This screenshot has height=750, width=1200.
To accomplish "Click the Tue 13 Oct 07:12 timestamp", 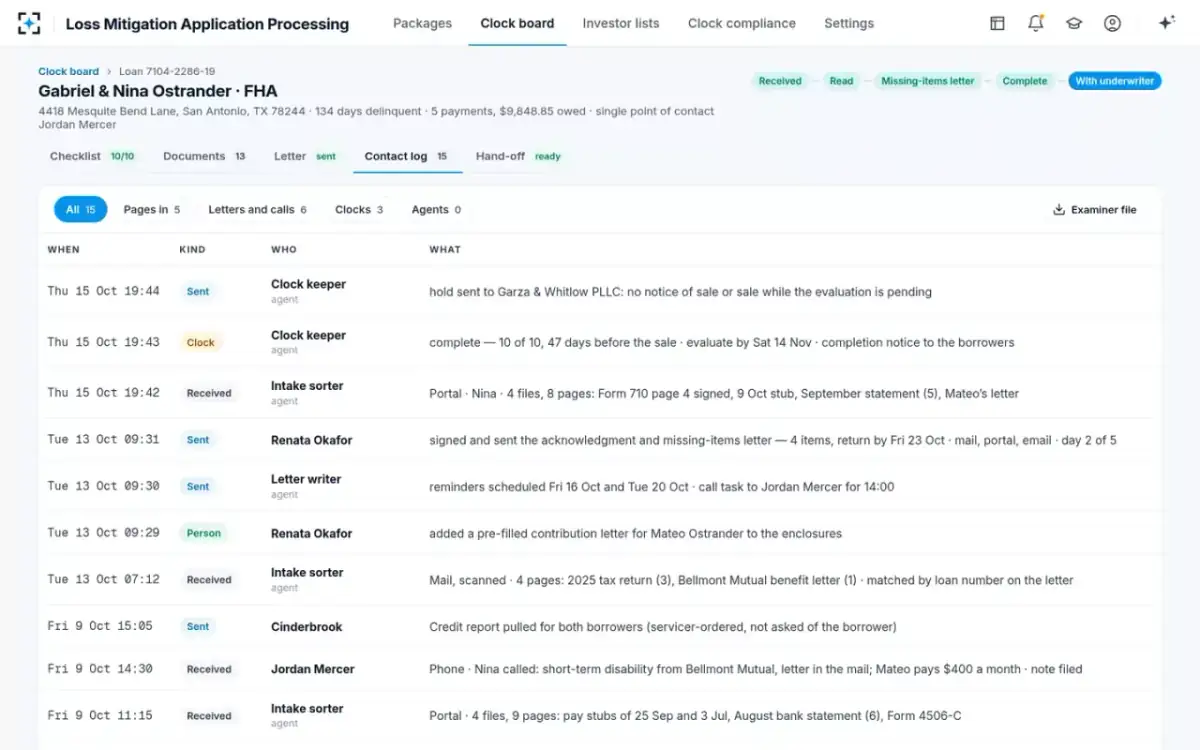I will 103,579.
